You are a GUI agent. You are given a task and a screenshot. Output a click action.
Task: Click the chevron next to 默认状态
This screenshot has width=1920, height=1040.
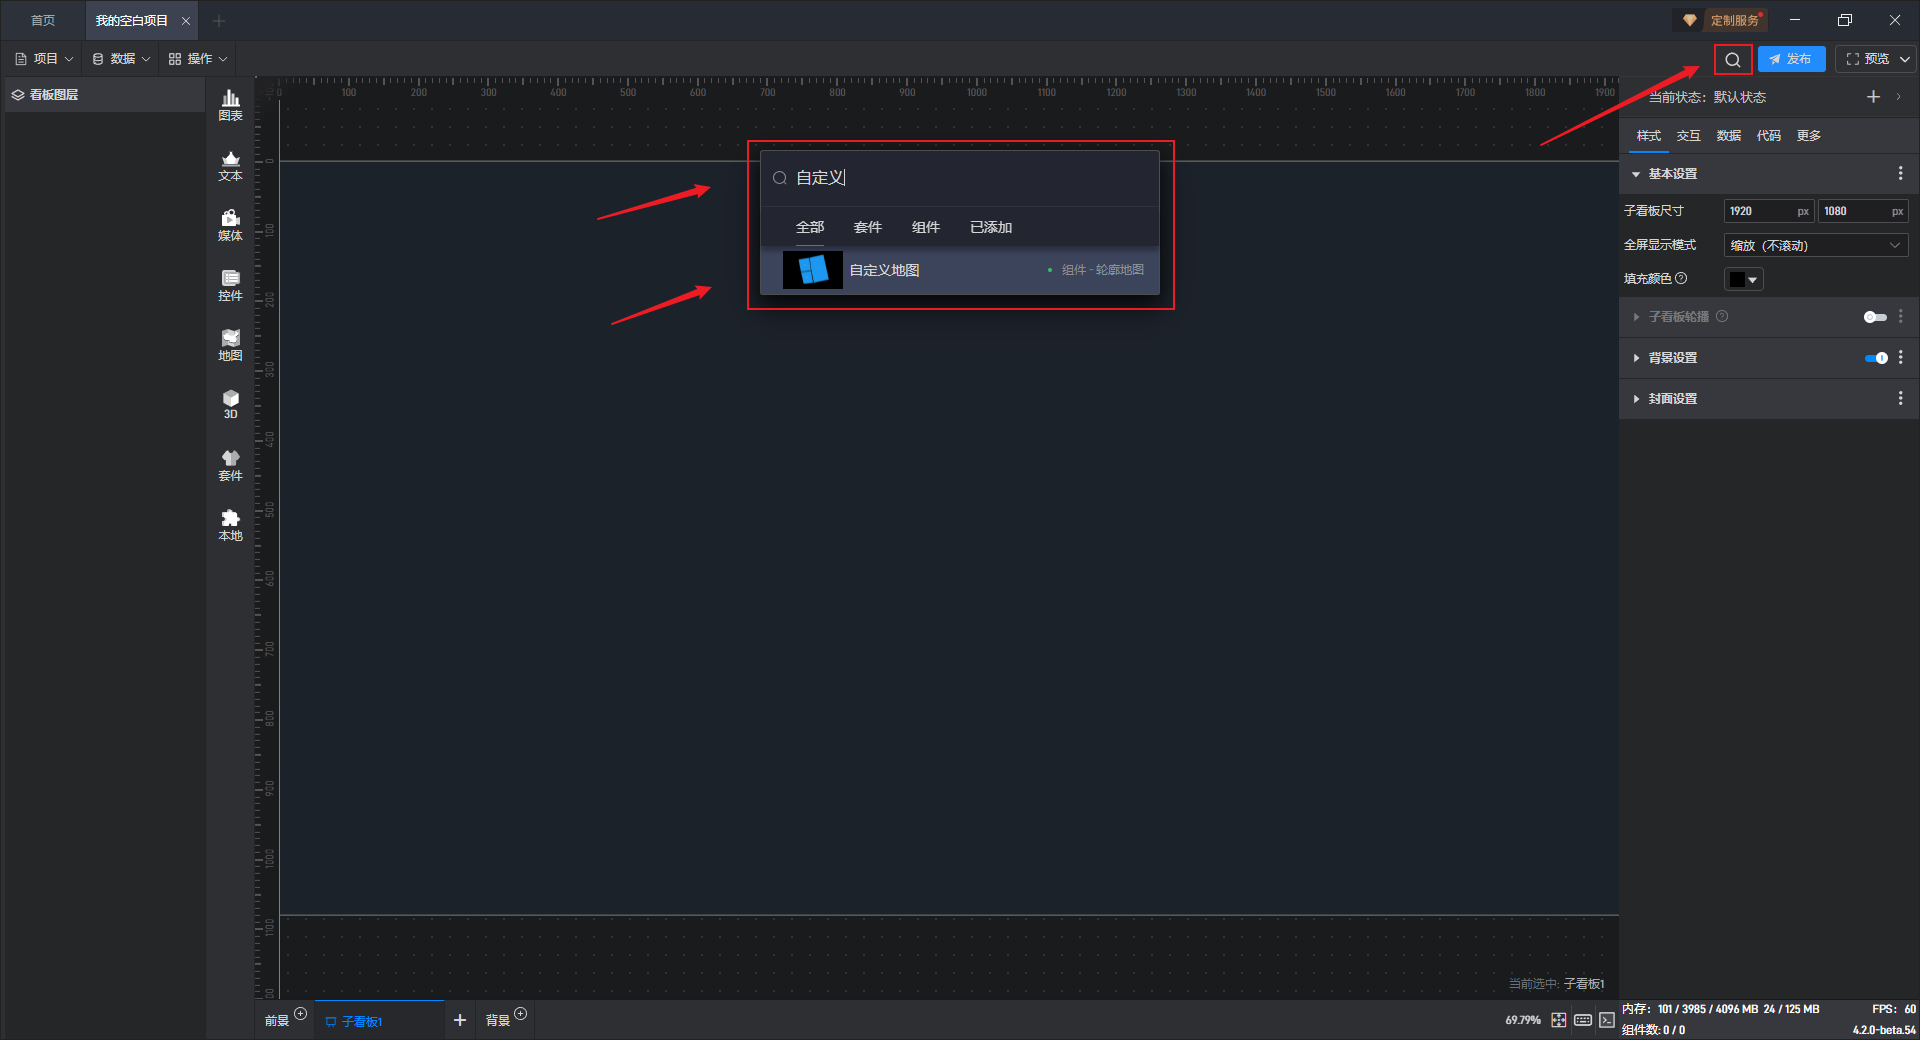click(1898, 97)
